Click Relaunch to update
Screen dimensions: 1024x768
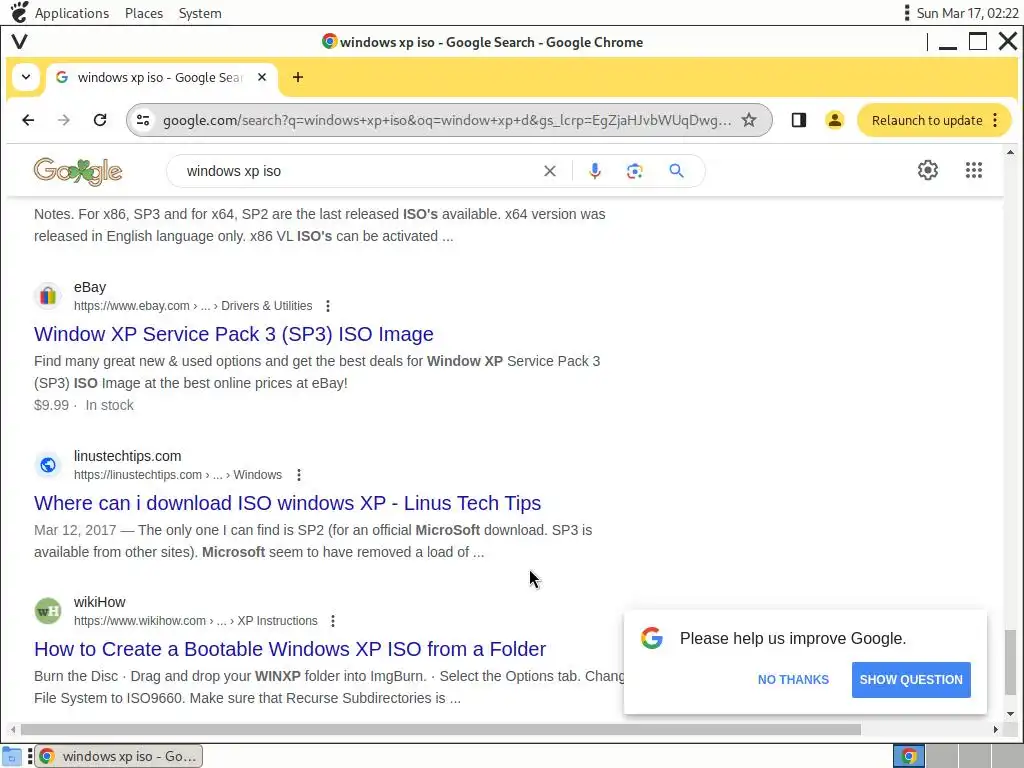[927, 120]
